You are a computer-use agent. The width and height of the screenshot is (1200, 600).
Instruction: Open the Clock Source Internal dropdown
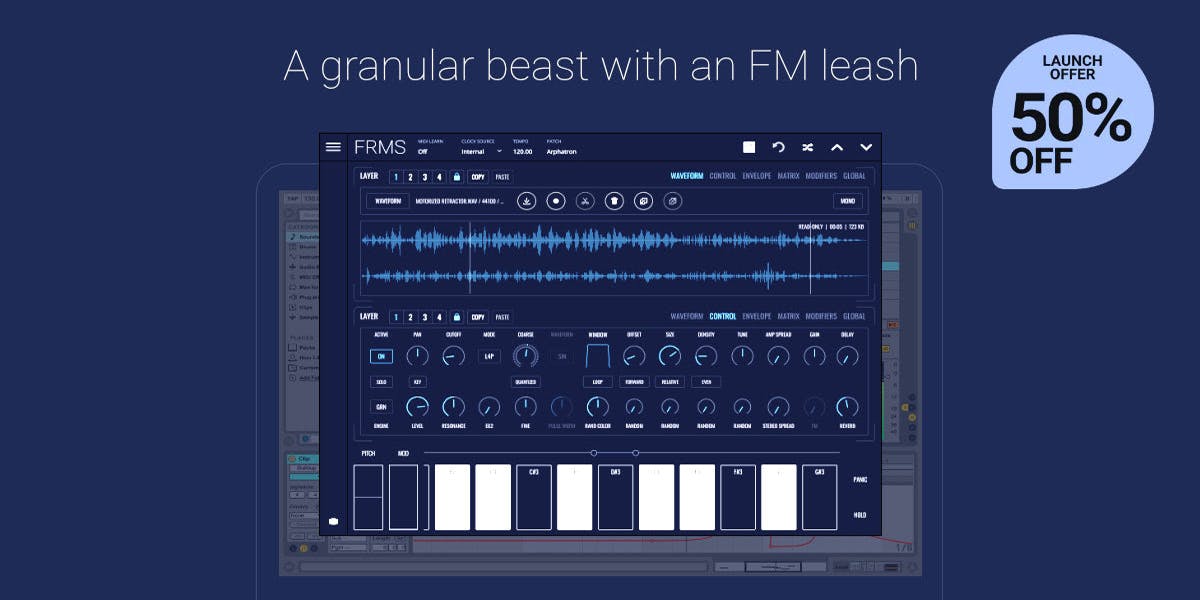click(x=481, y=152)
